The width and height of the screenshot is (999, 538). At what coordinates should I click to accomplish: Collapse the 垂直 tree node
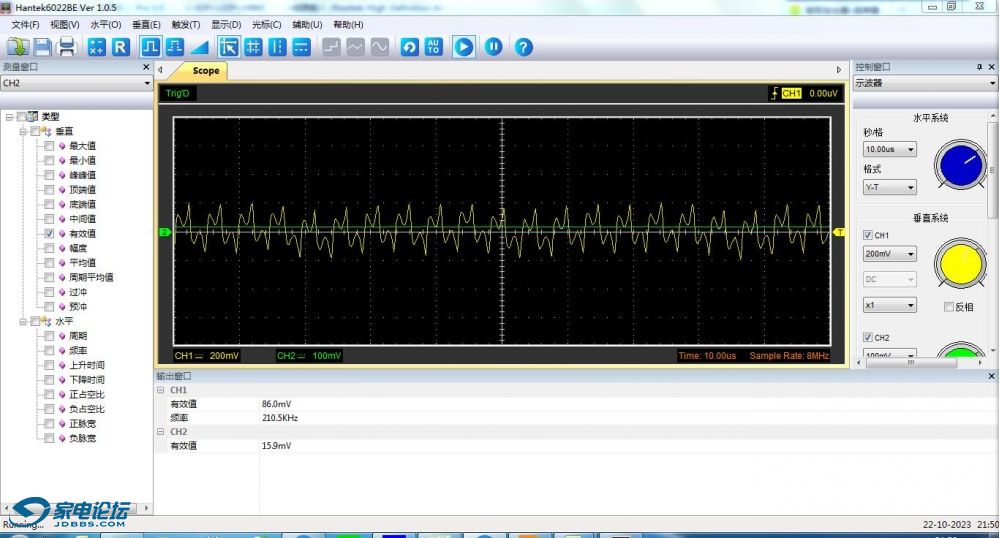point(23,131)
